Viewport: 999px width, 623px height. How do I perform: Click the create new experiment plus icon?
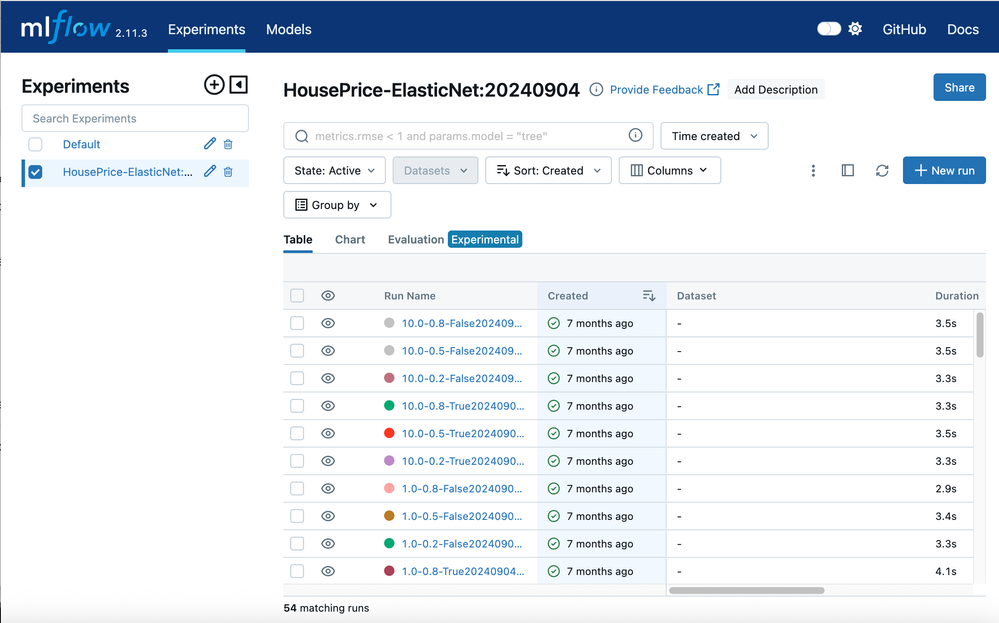click(x=213, y=85)
